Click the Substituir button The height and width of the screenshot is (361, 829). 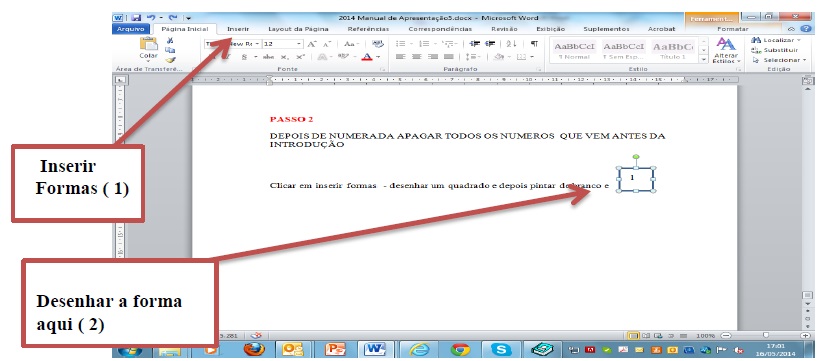(775, 50)
